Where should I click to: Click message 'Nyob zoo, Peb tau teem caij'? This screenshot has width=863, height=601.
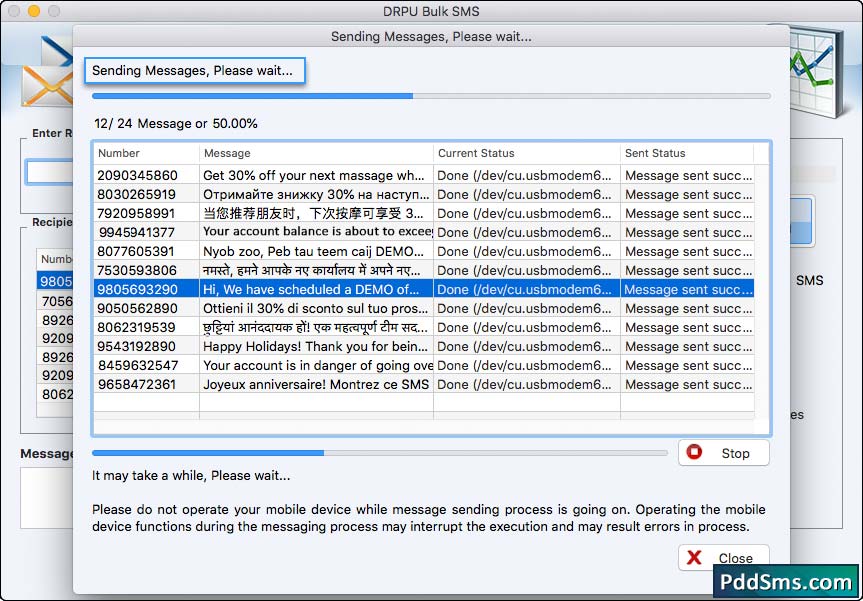click(316, 252)
